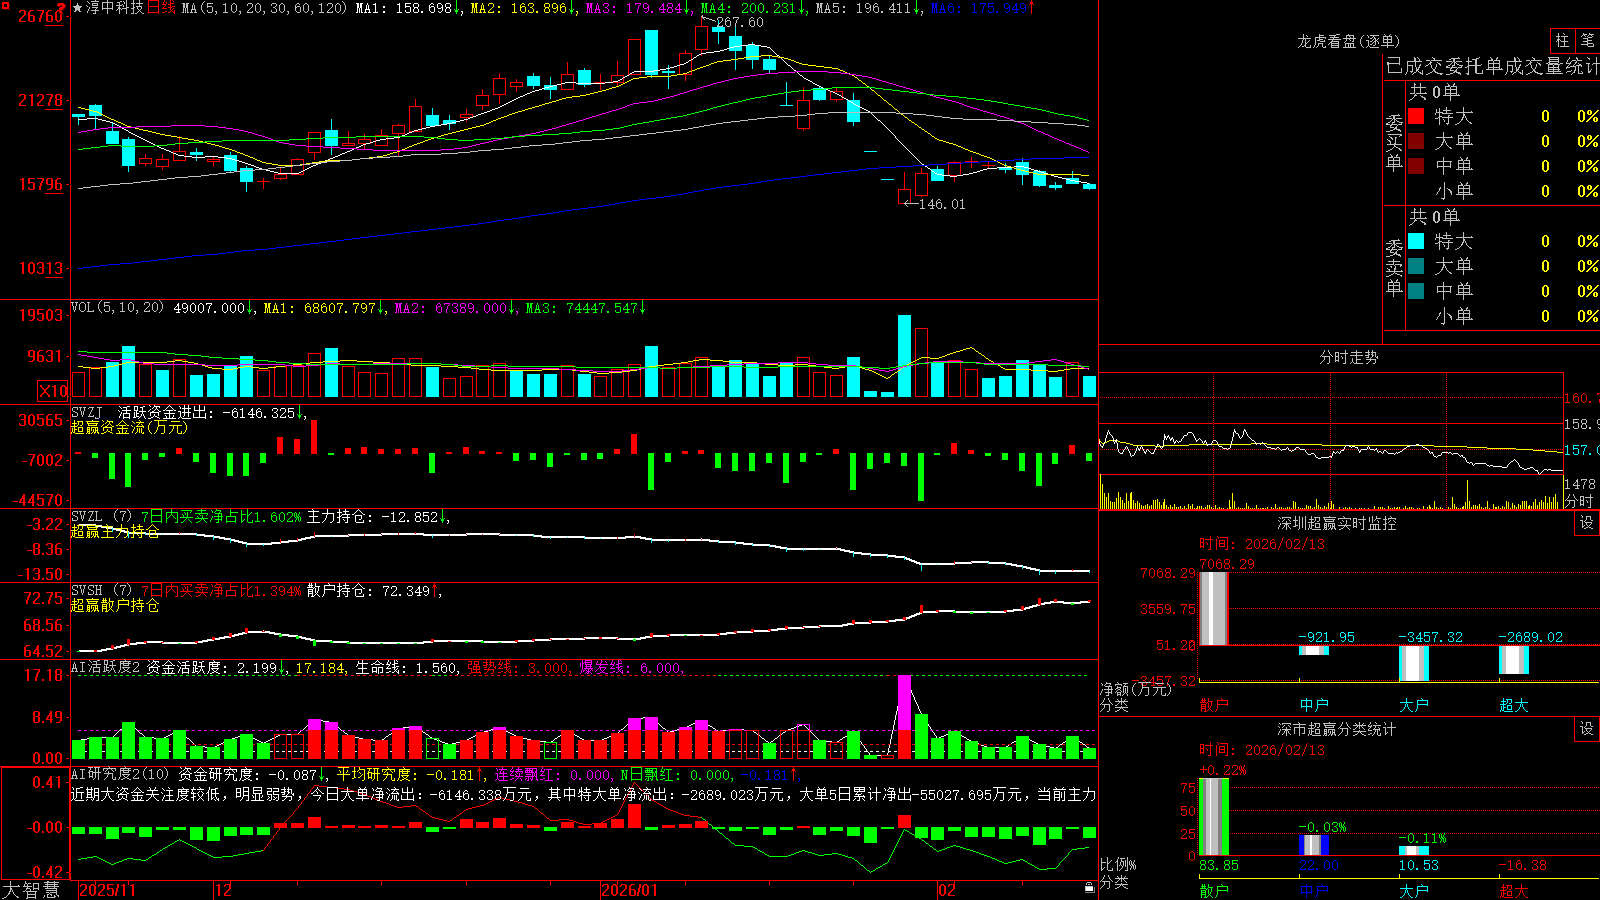1600x900 pixels.
Task: Open the AI研究度2(10) indicator label
Action: click(121, 774)
